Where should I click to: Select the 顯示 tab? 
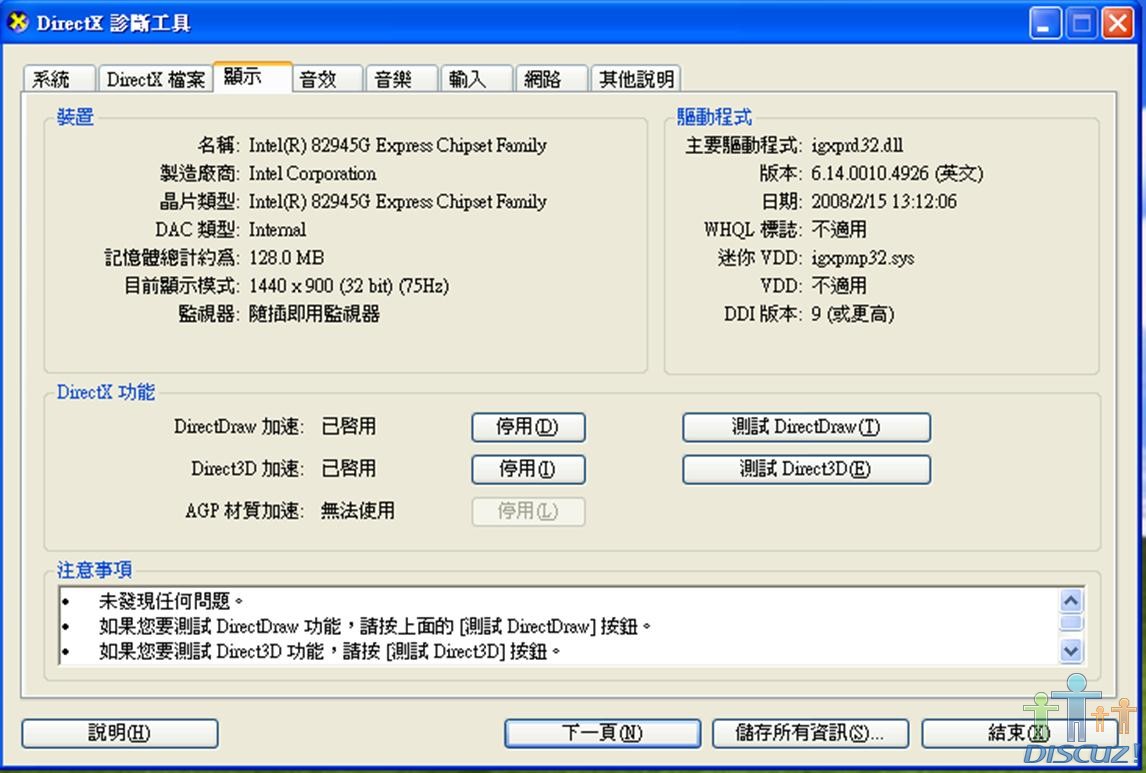[253, 77]
